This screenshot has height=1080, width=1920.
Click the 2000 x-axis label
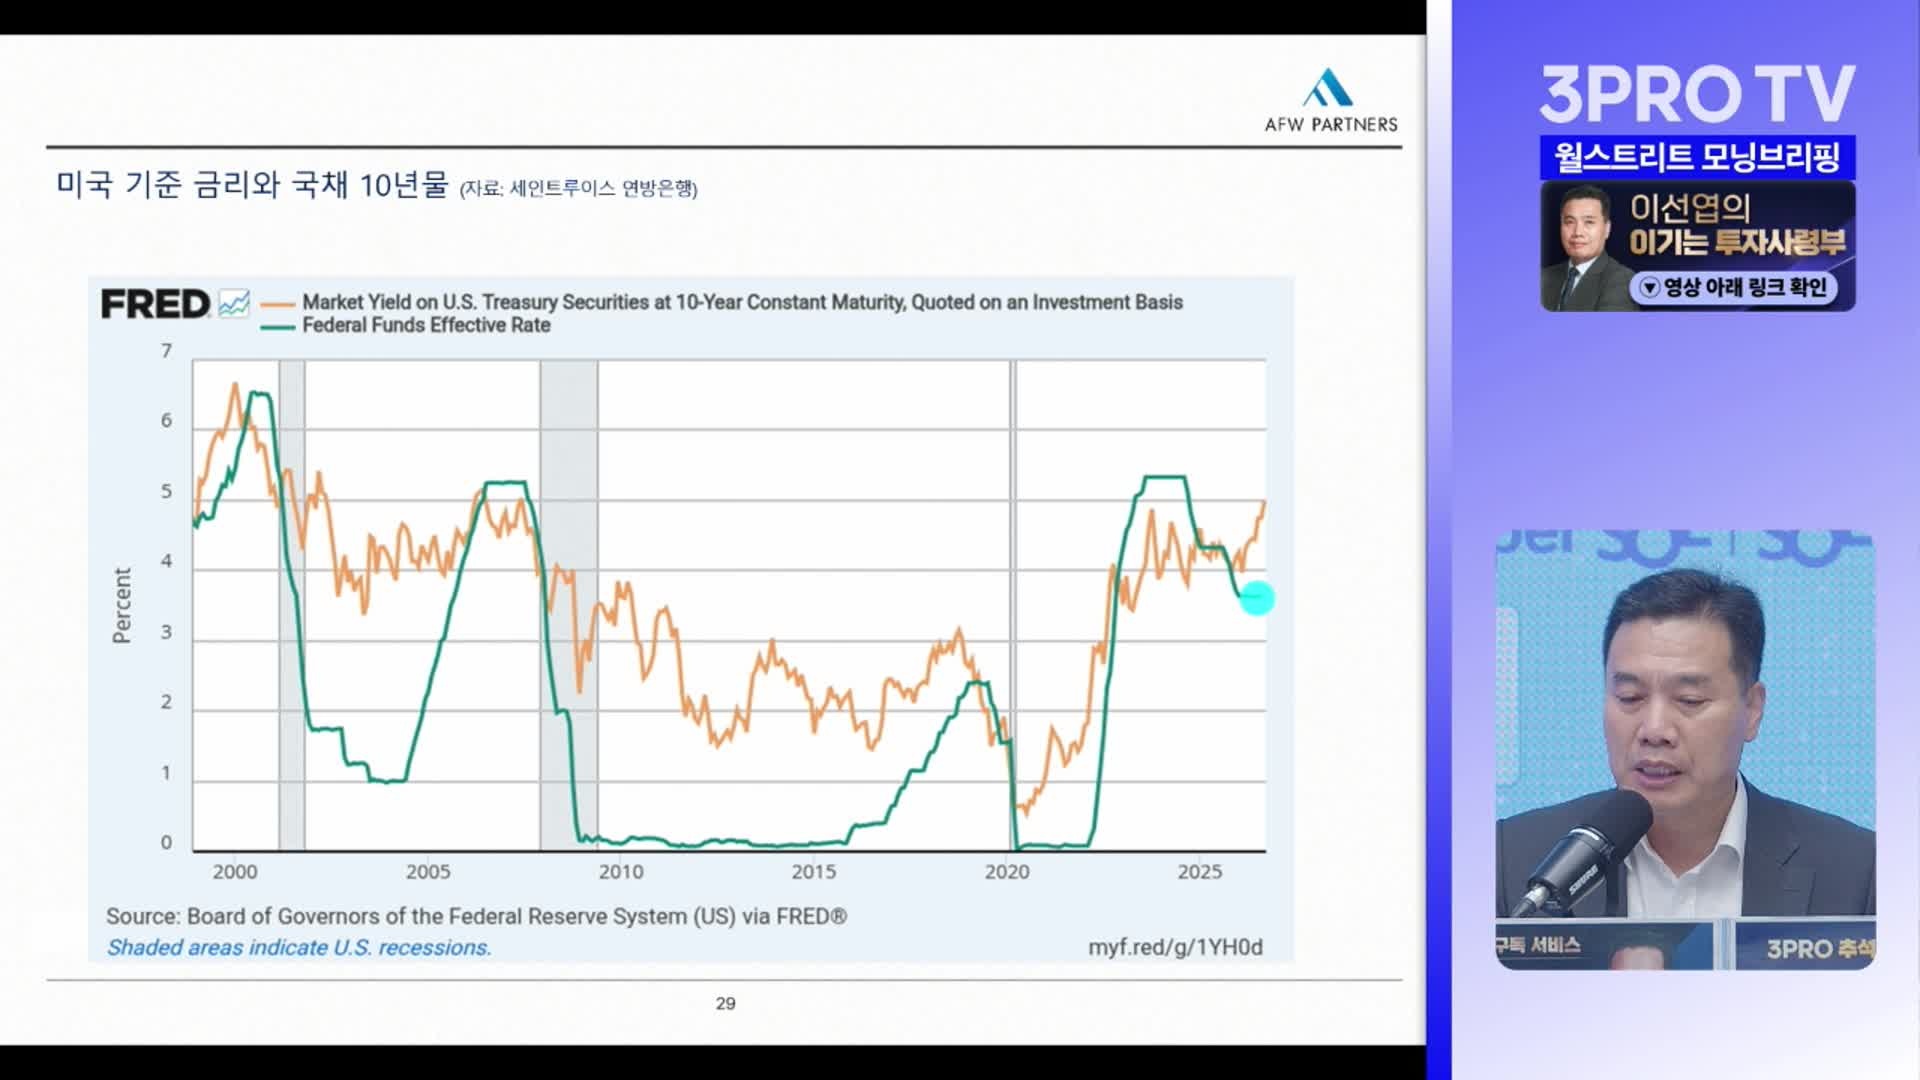[235, 872]
